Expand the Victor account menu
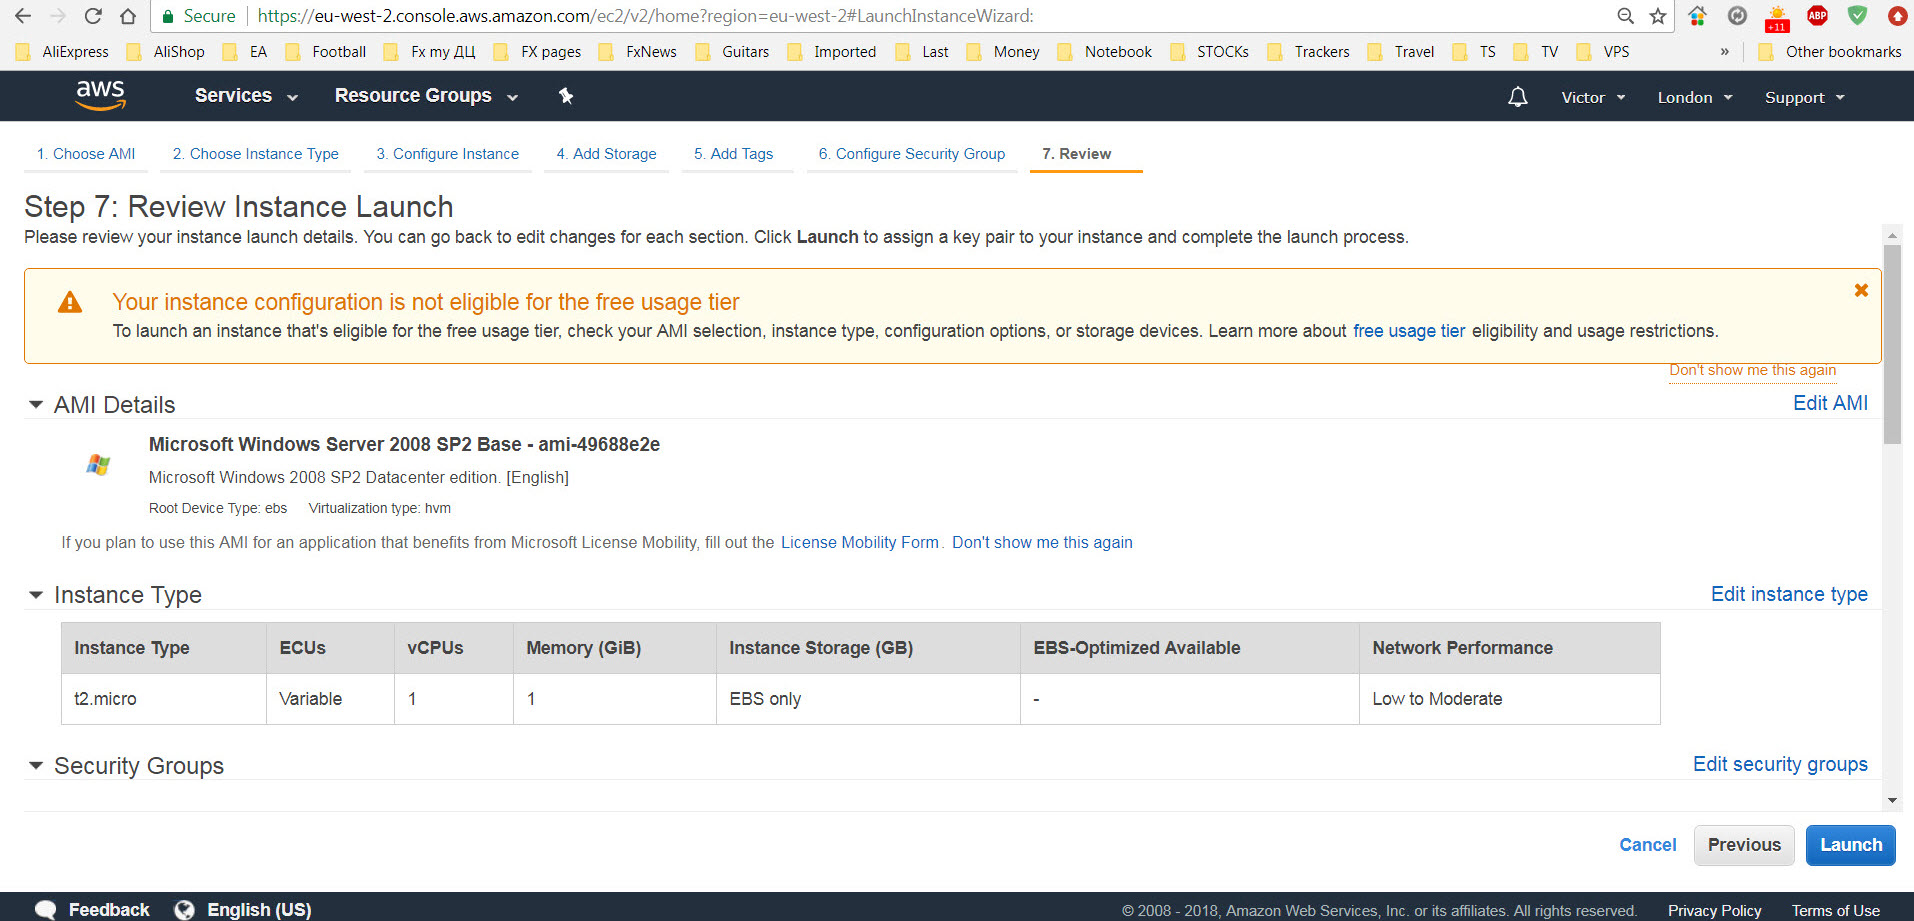The width and height of the screenshot is (1914, 921). [1593, 97]
